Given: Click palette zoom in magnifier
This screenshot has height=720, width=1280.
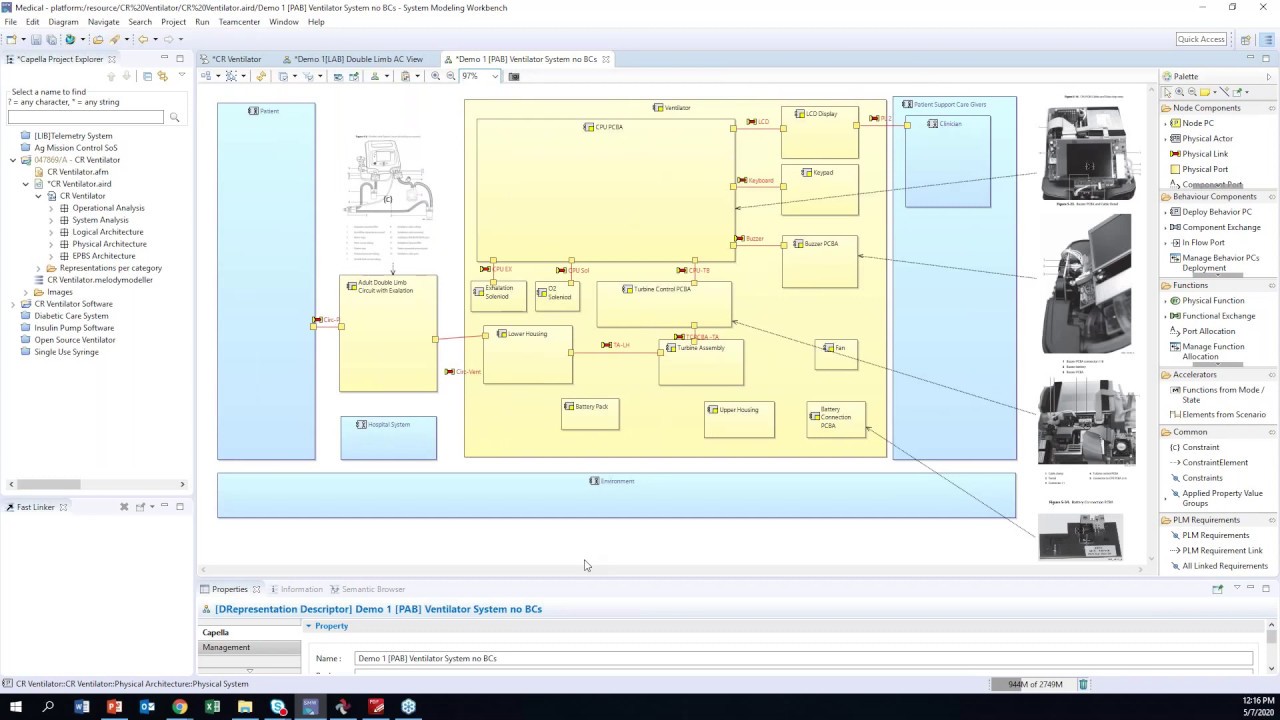Looking at the screenshot, I should [x=1180, y=92].
